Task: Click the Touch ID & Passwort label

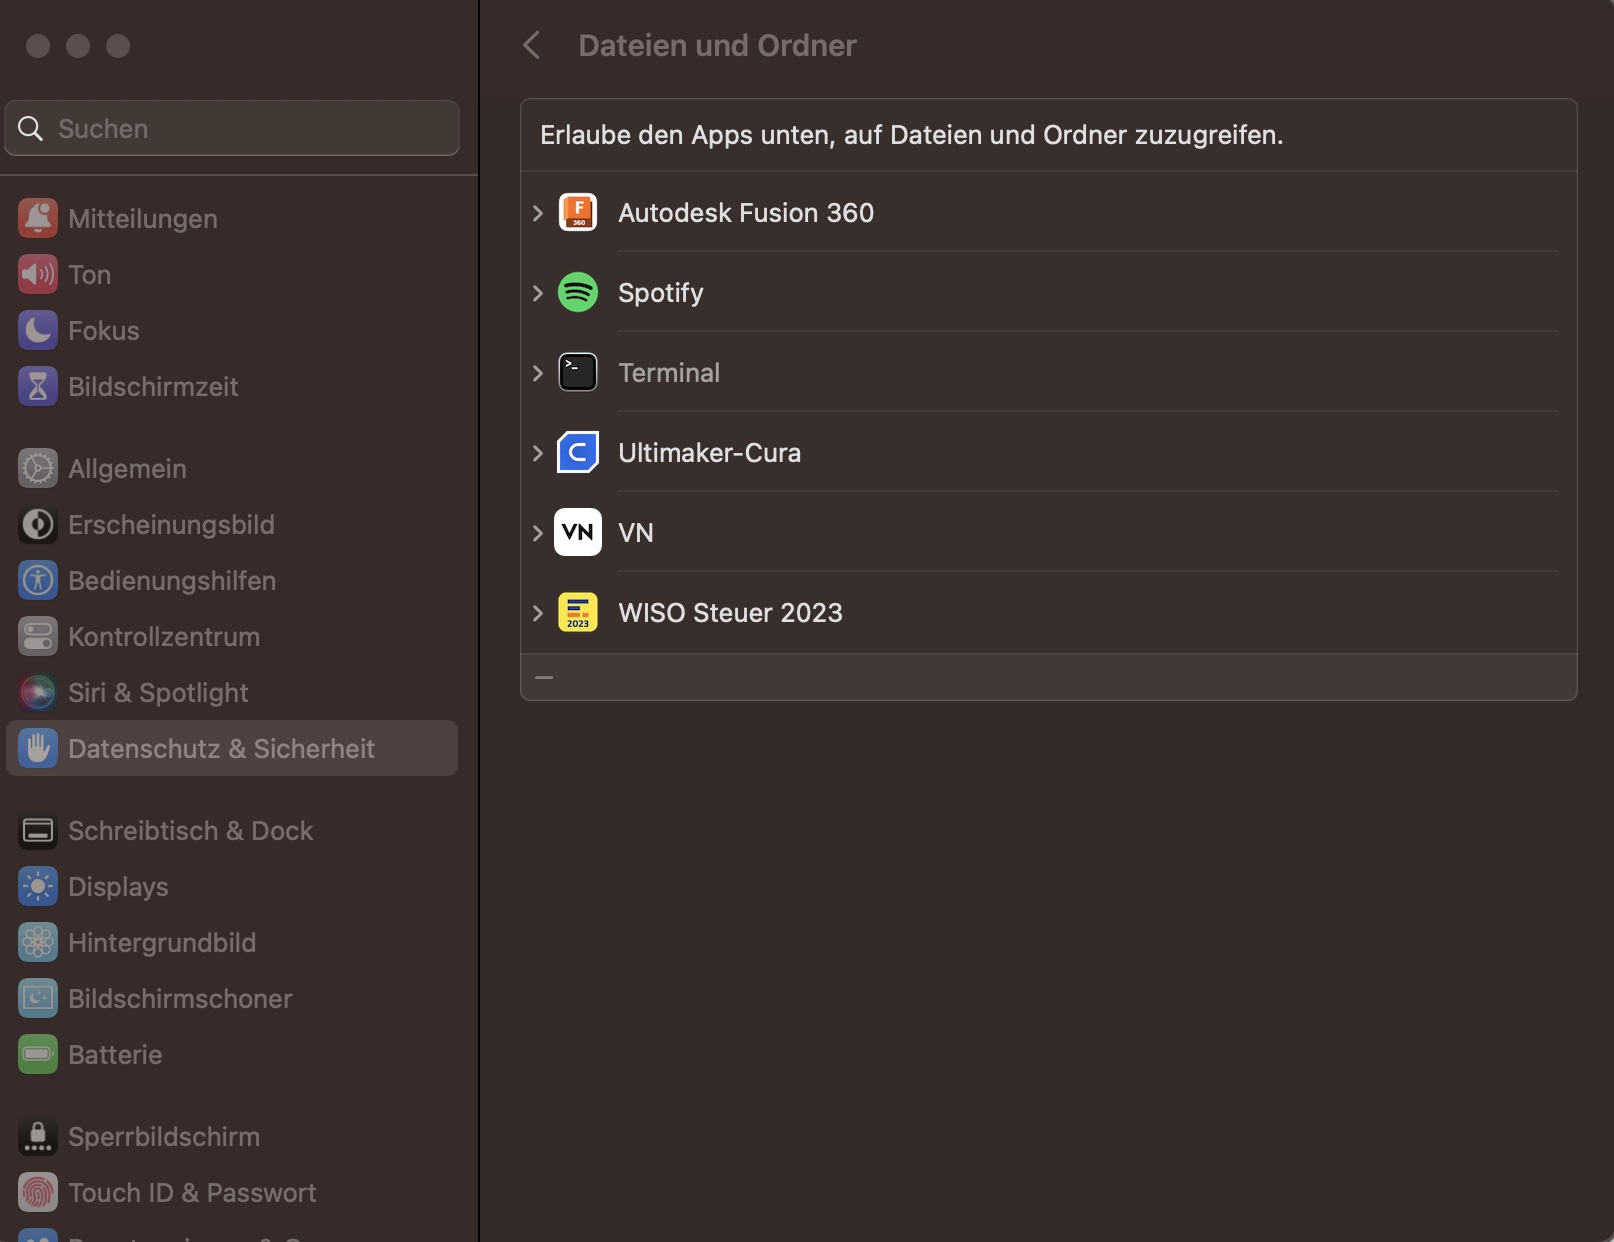Action: tap(192, 1193)
